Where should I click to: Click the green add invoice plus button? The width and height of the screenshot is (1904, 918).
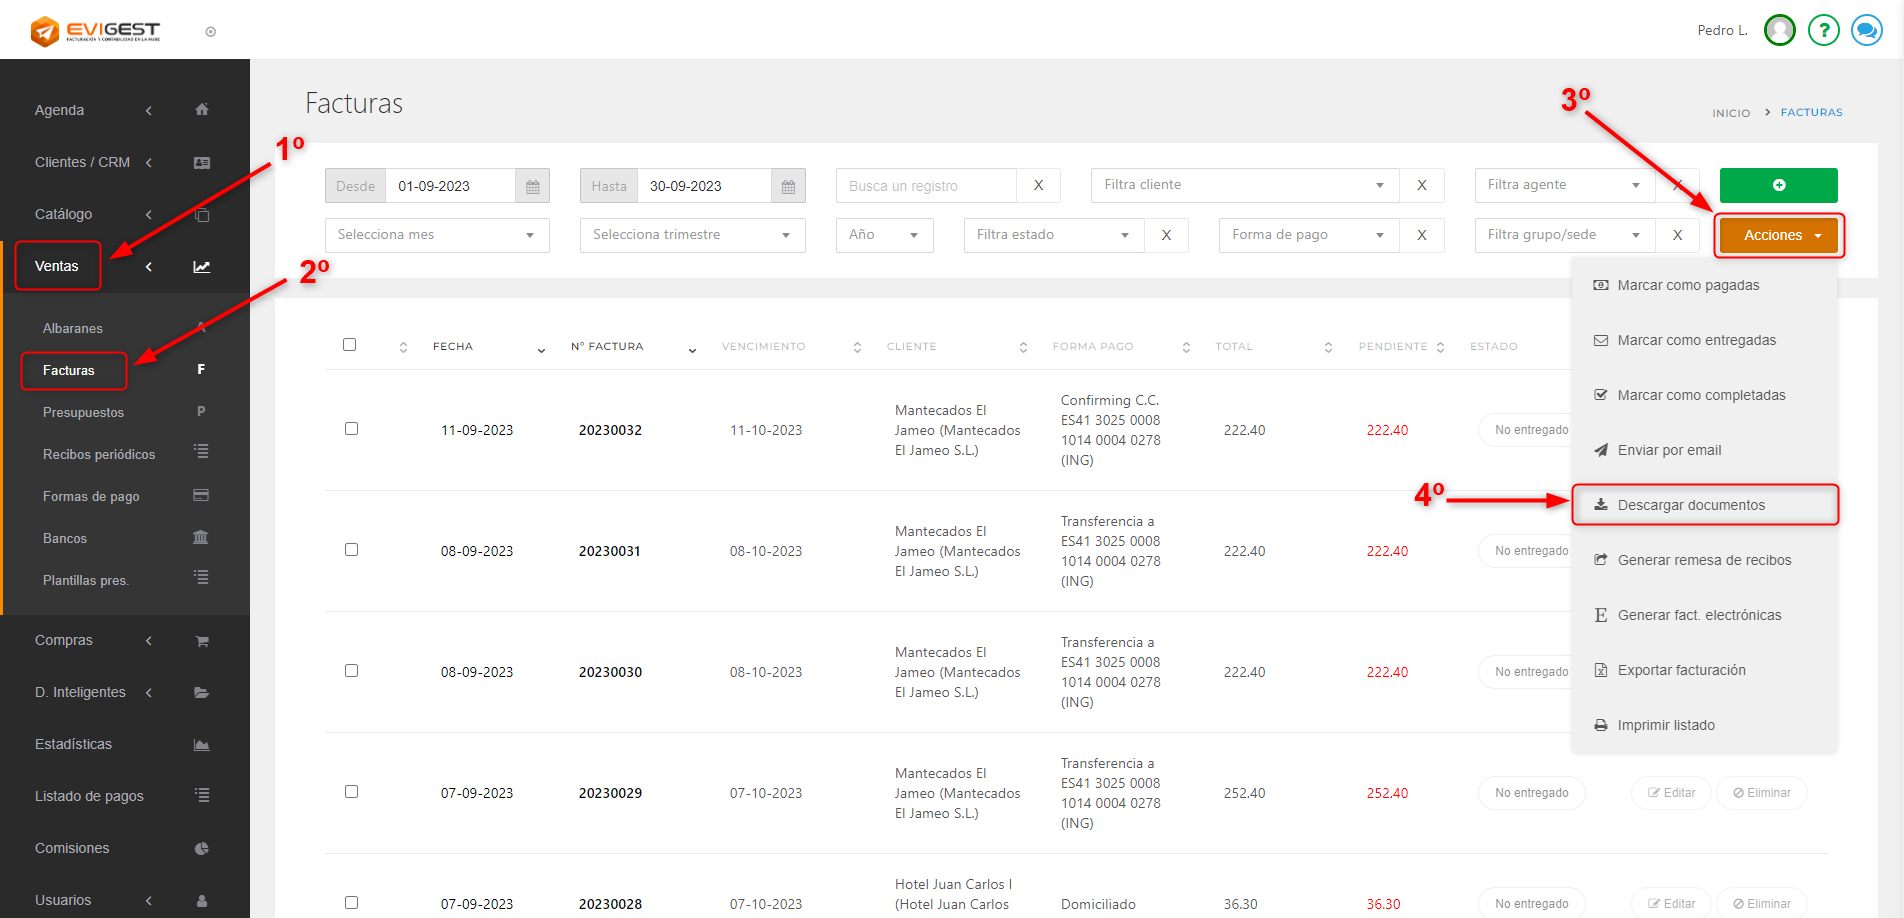[1778, 185]
